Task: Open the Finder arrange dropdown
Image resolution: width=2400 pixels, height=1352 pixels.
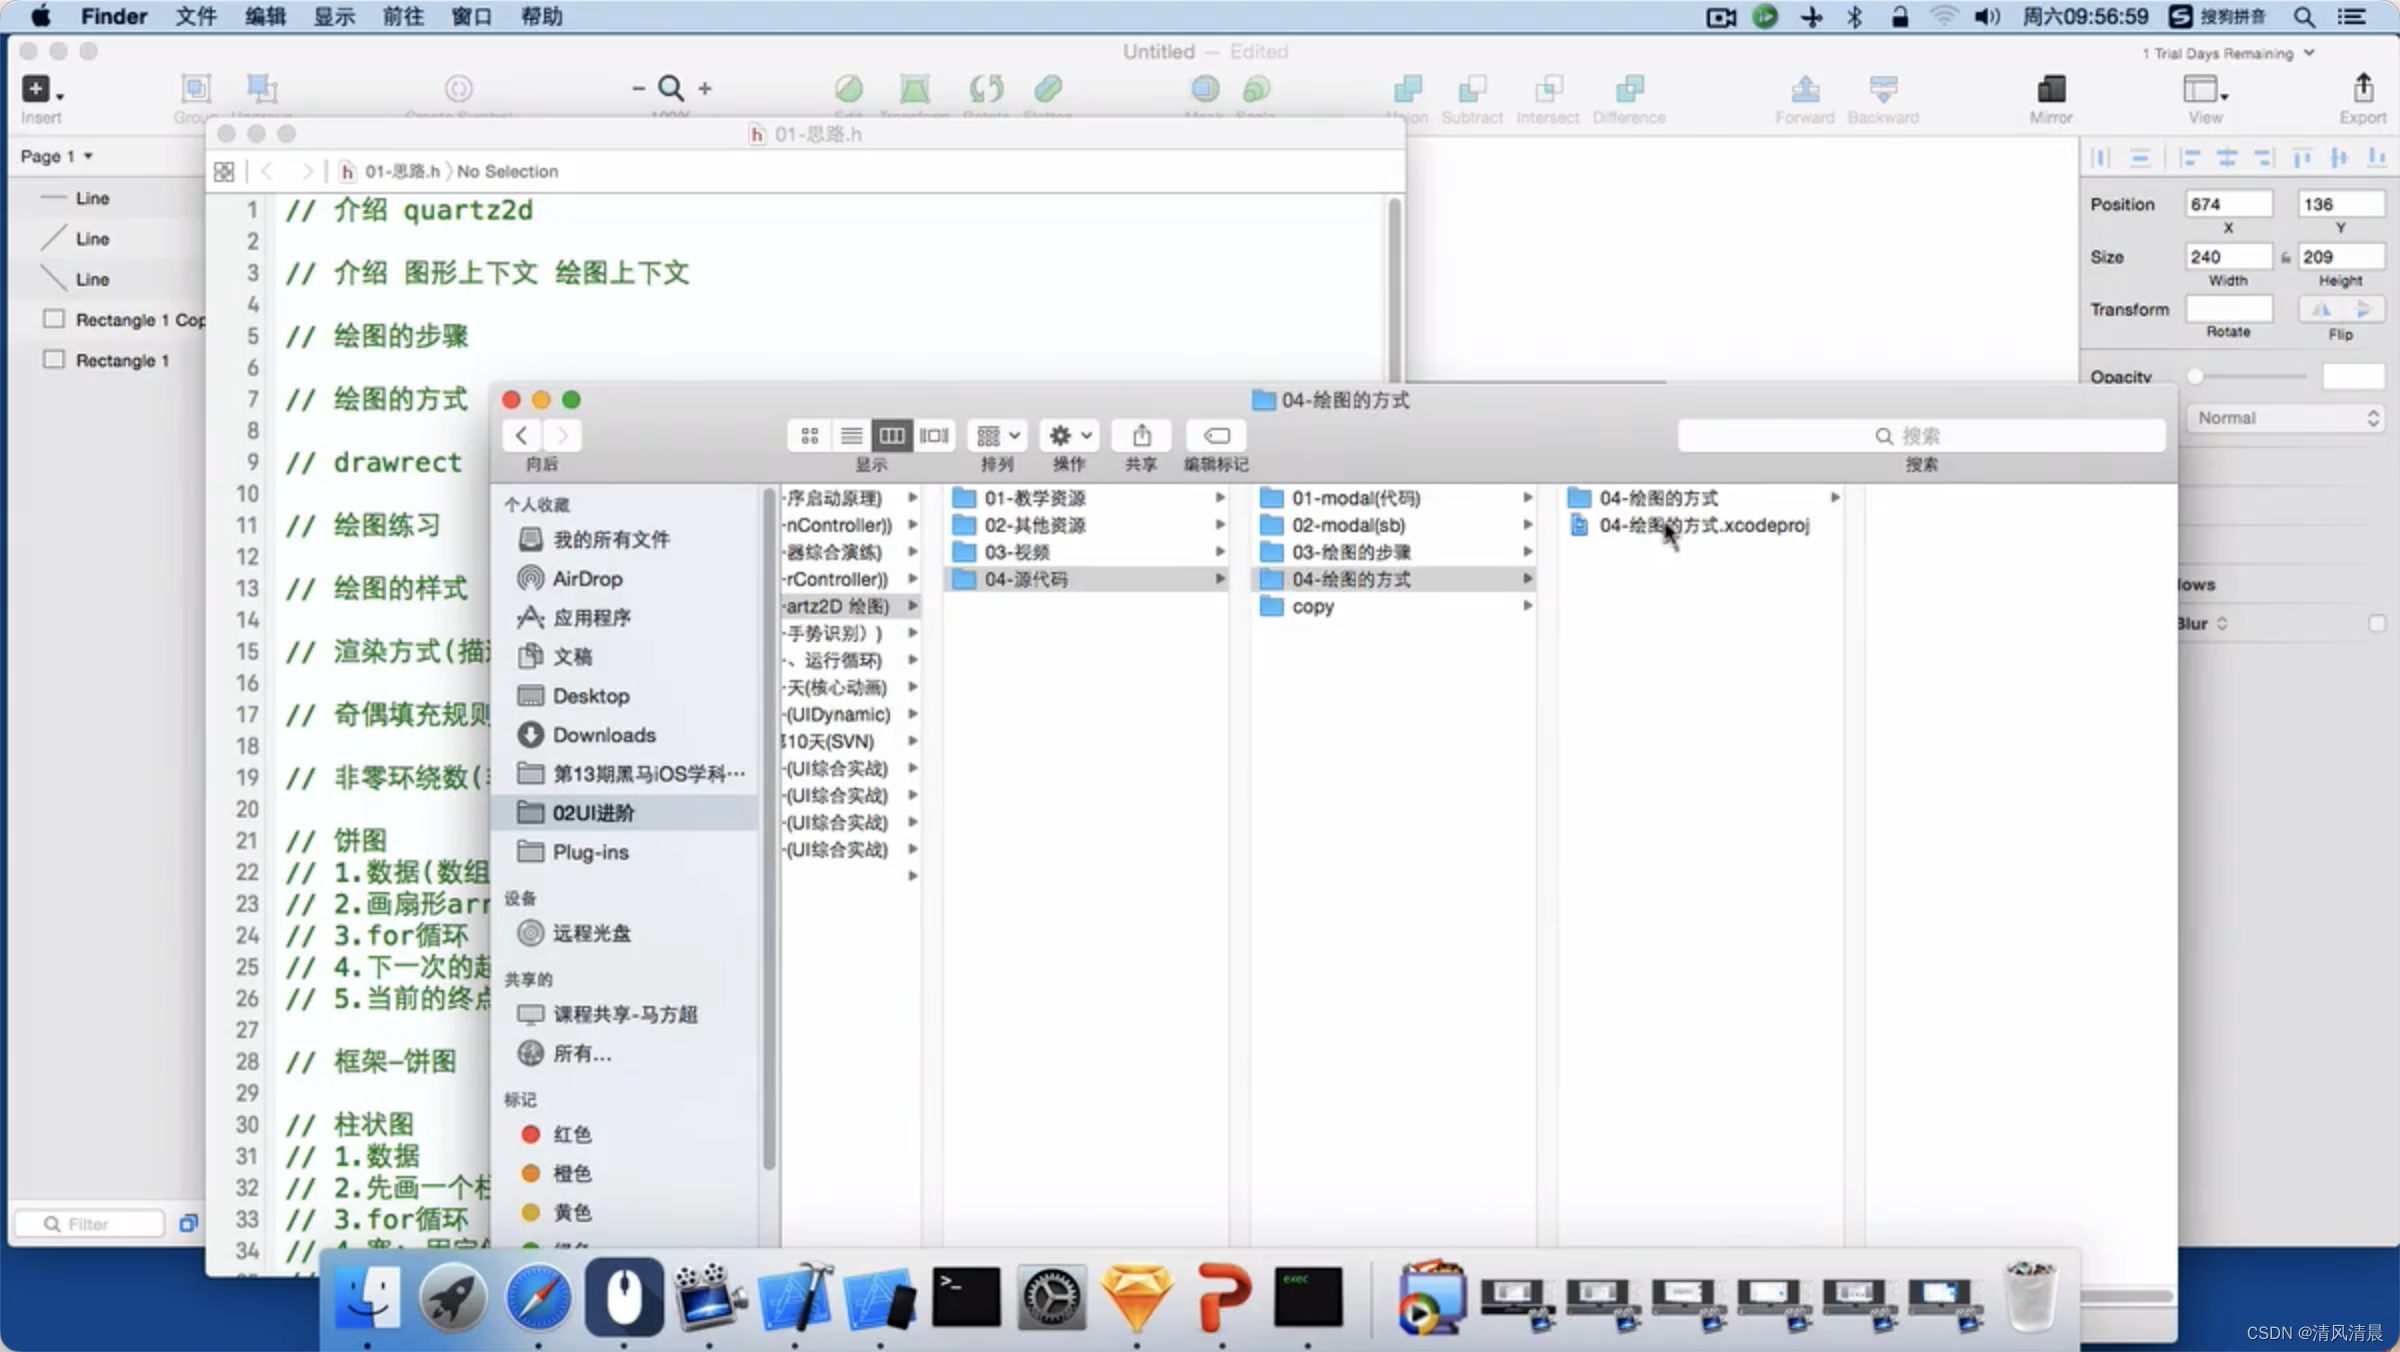Action: (997, 435)
